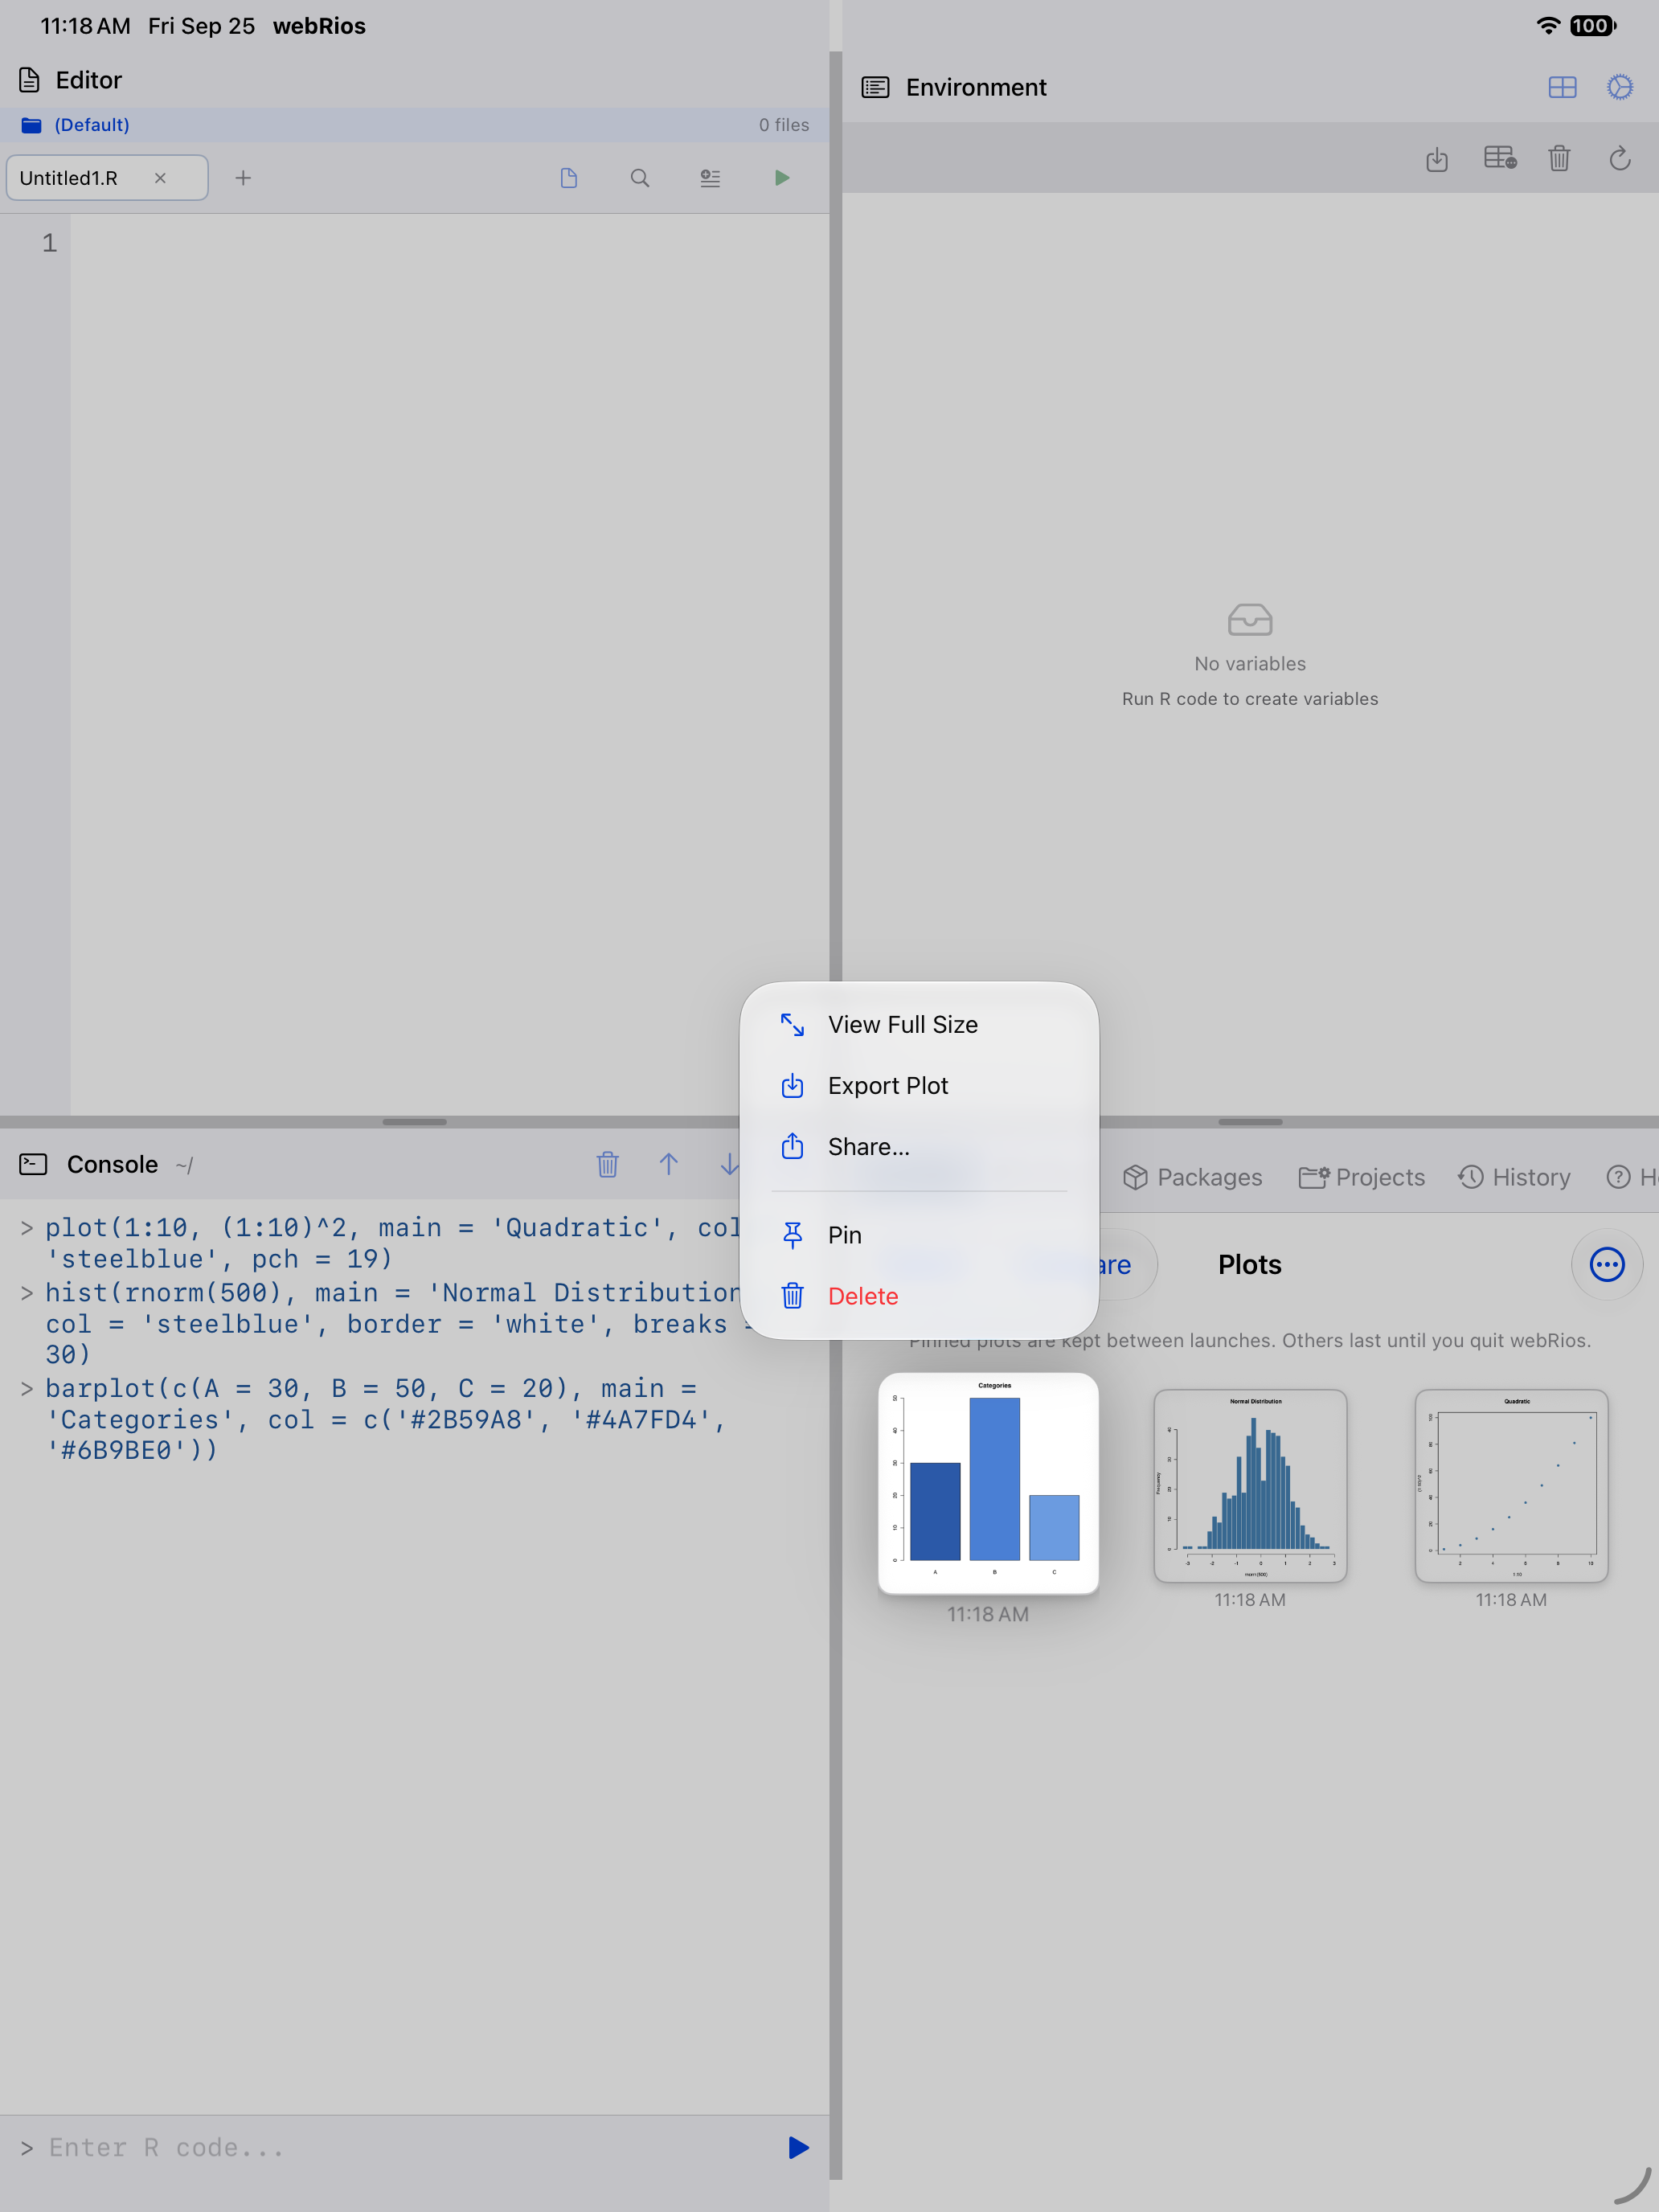Switch to the Packages tab
Image resolution: width=1659 pixels, height=2212 pixels.
[1192, 1177]
